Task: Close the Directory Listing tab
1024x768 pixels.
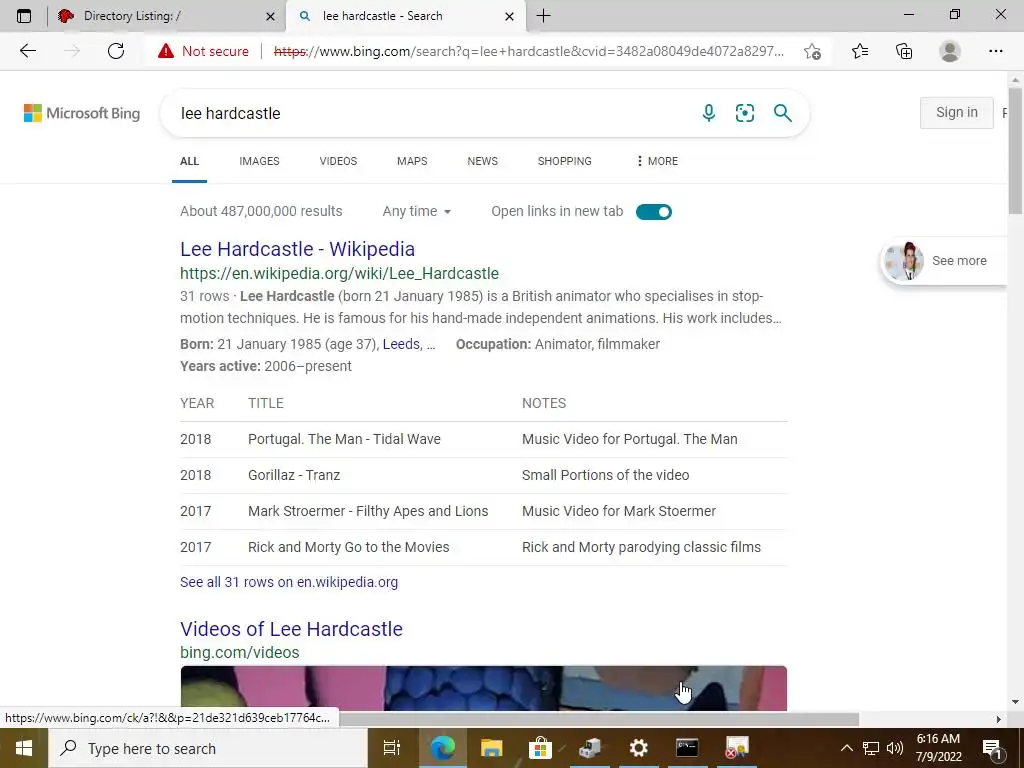Action: coord(270,16)
